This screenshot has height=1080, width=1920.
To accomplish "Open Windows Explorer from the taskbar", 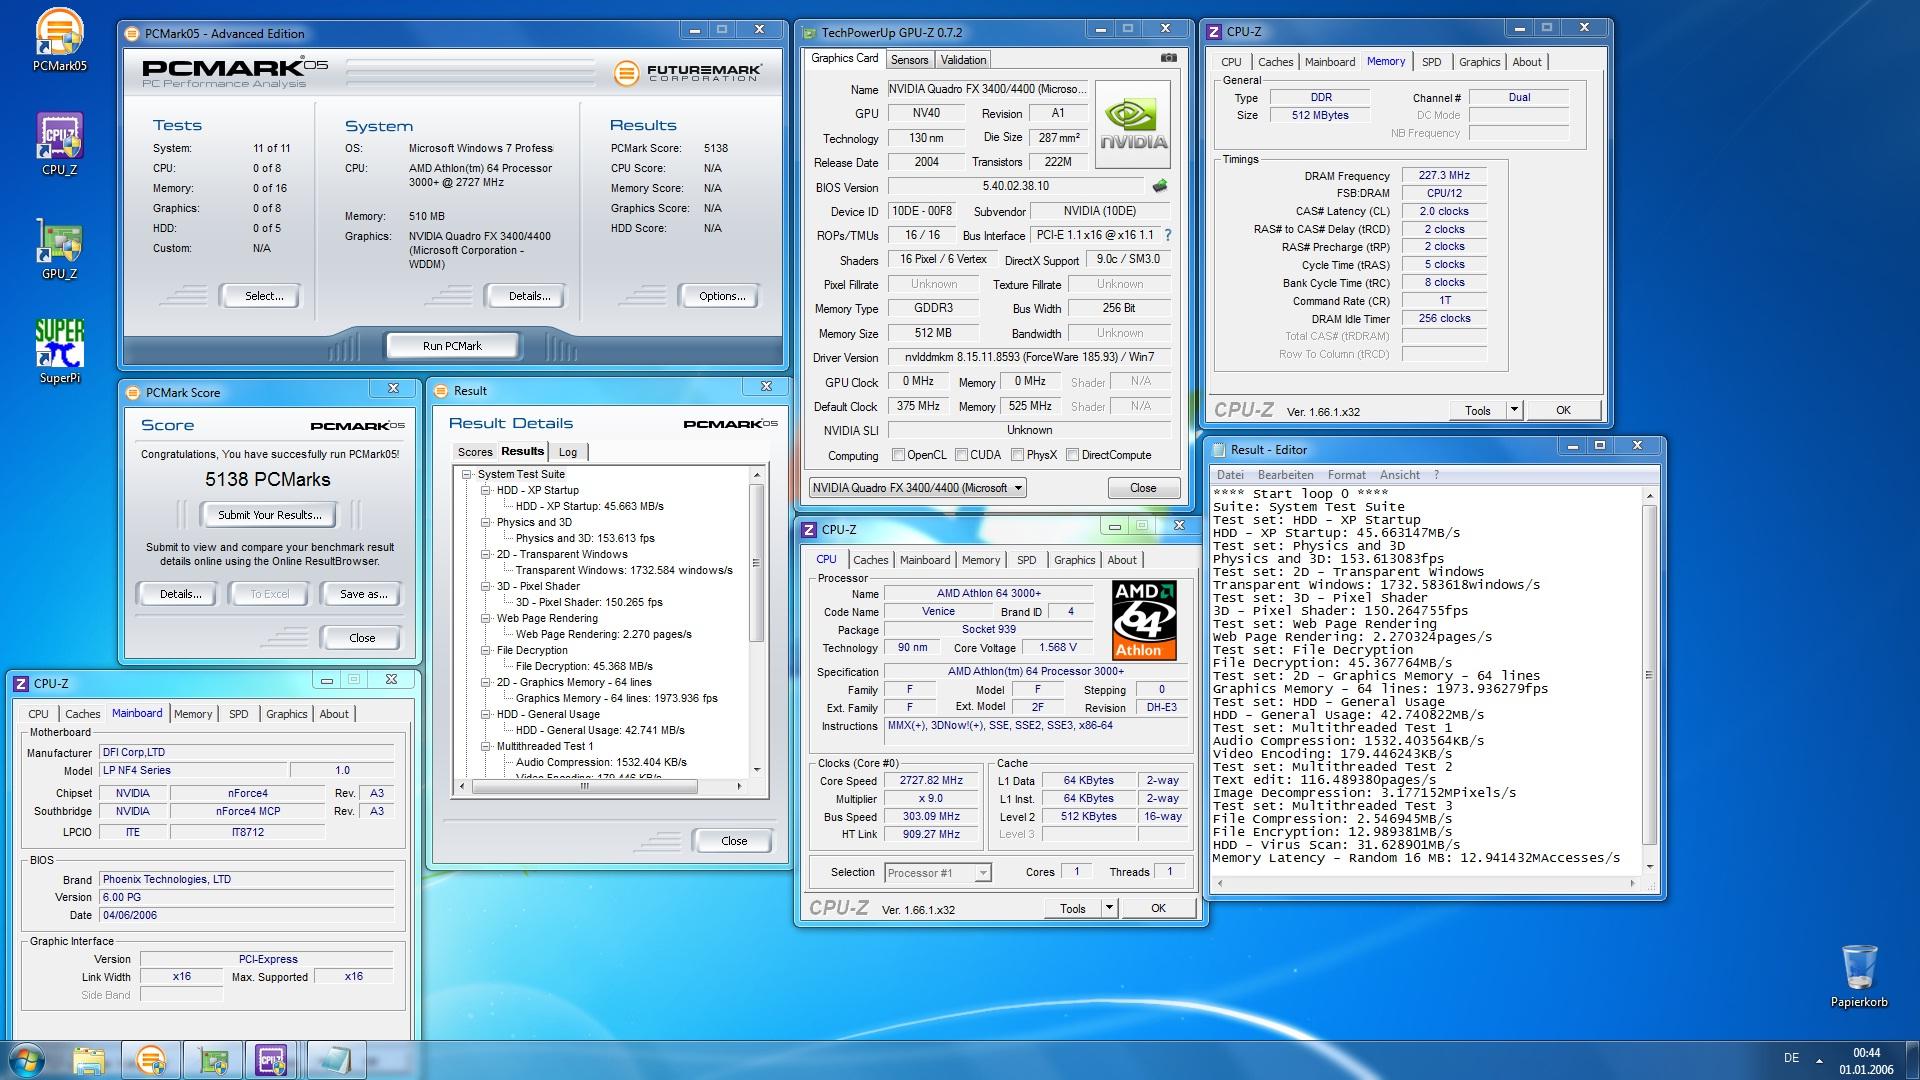I will tap(89, 1060).
